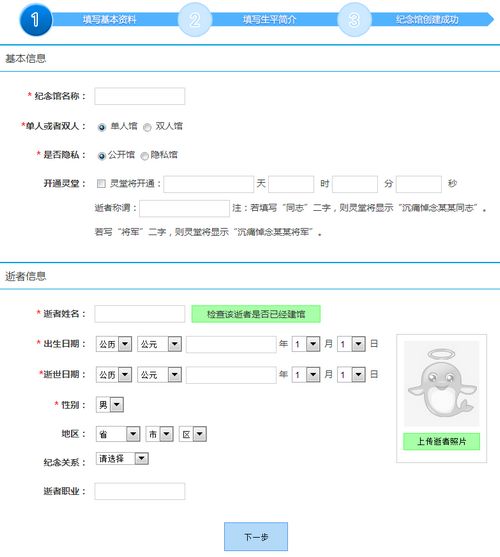Click the 下一步 next button
This screenshot has width=500, height=557.
point(256,536)
